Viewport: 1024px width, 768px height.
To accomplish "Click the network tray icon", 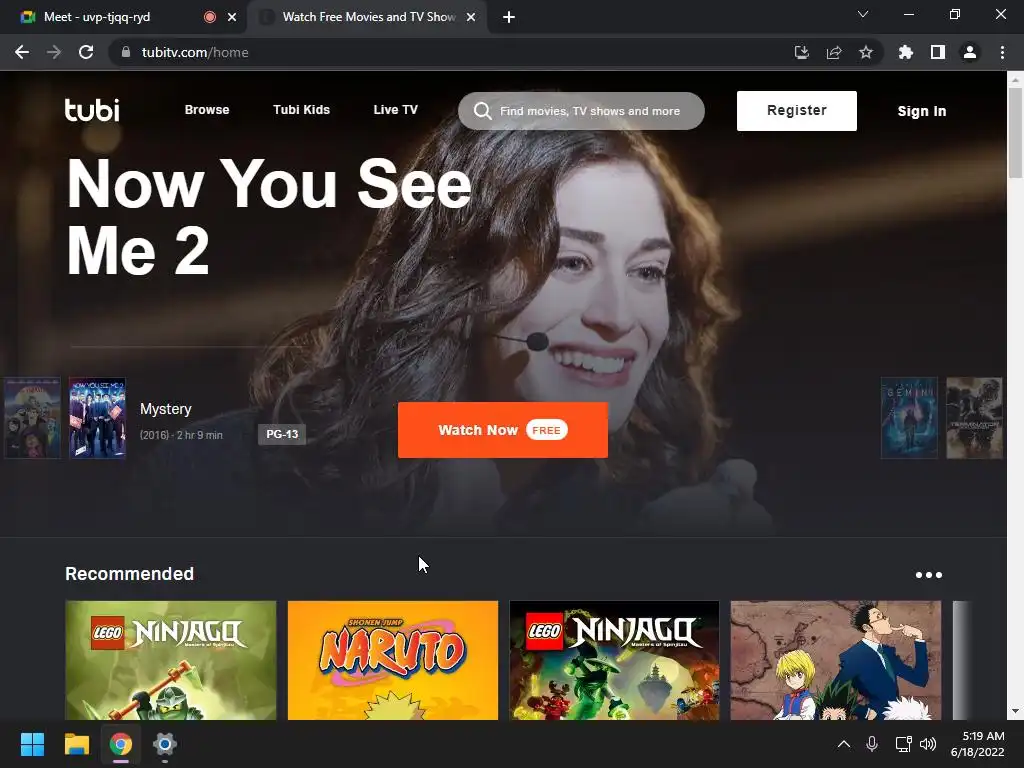I will [903, 744].
